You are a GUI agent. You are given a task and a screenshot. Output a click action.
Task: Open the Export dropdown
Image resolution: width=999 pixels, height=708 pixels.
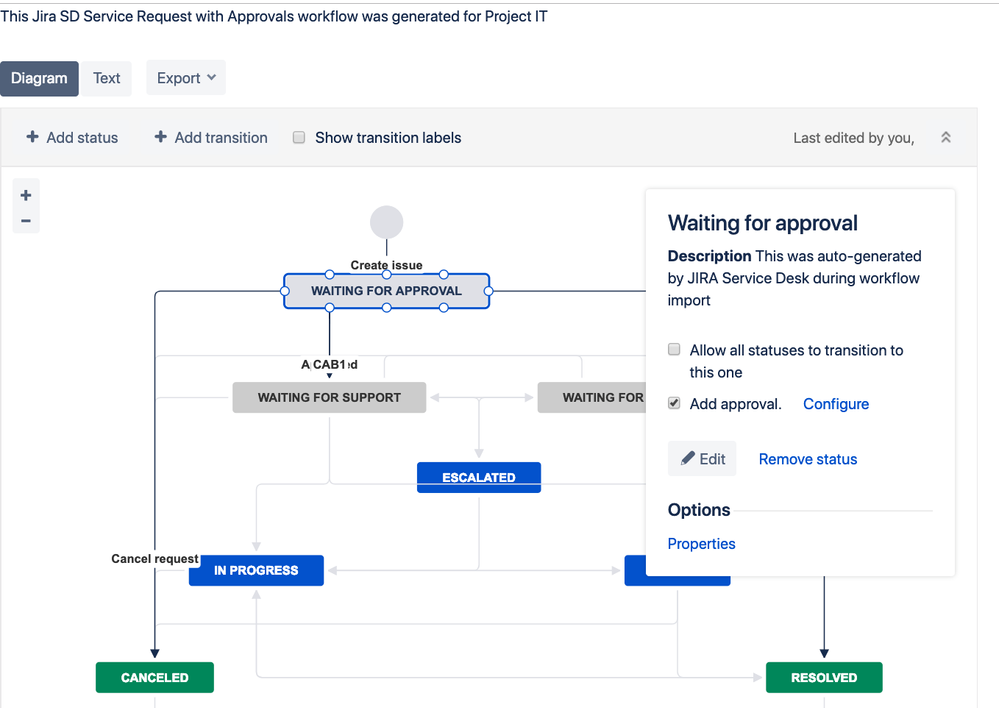tap(186, 78)
